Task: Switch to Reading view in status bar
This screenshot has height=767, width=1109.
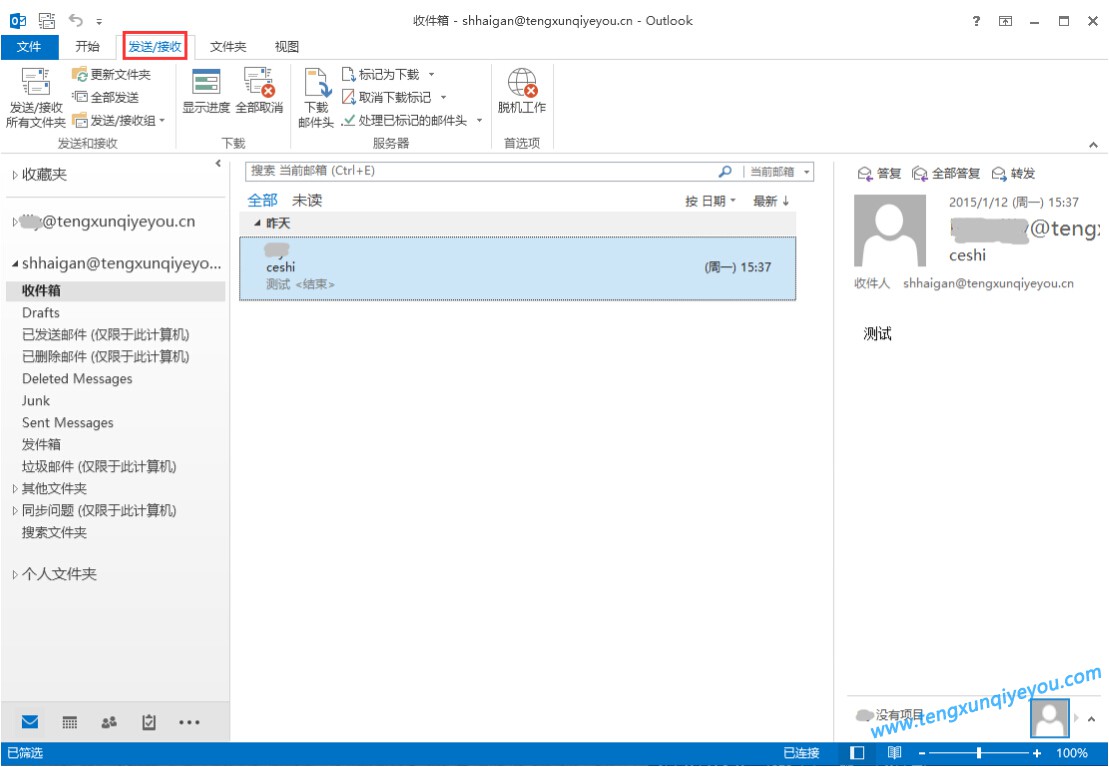Action: point(894,753)
